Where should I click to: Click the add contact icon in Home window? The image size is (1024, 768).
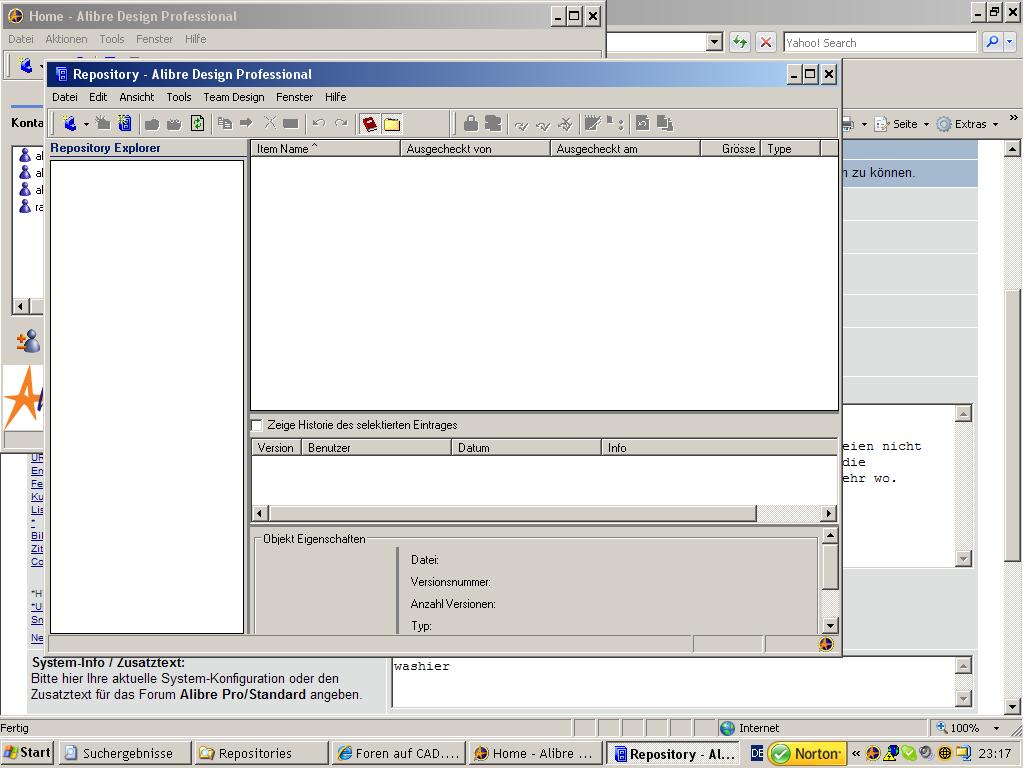pyautogui.click(x=28, y=340)
